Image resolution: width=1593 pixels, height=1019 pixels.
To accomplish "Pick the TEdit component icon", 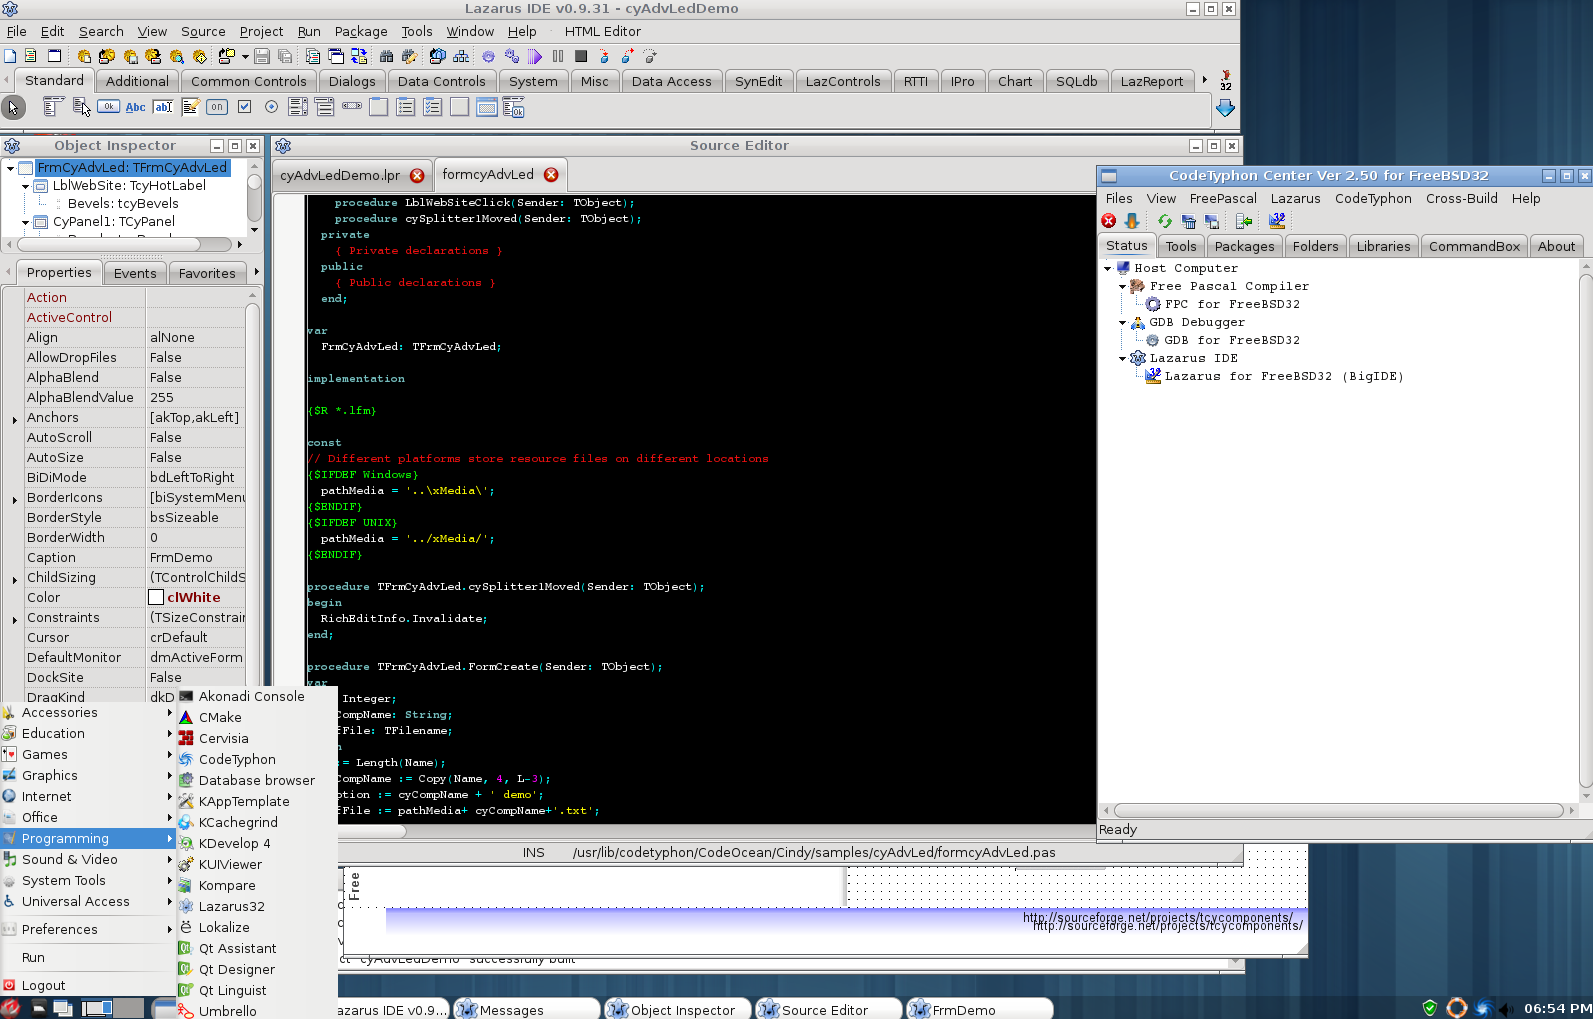I will point(163,107).
